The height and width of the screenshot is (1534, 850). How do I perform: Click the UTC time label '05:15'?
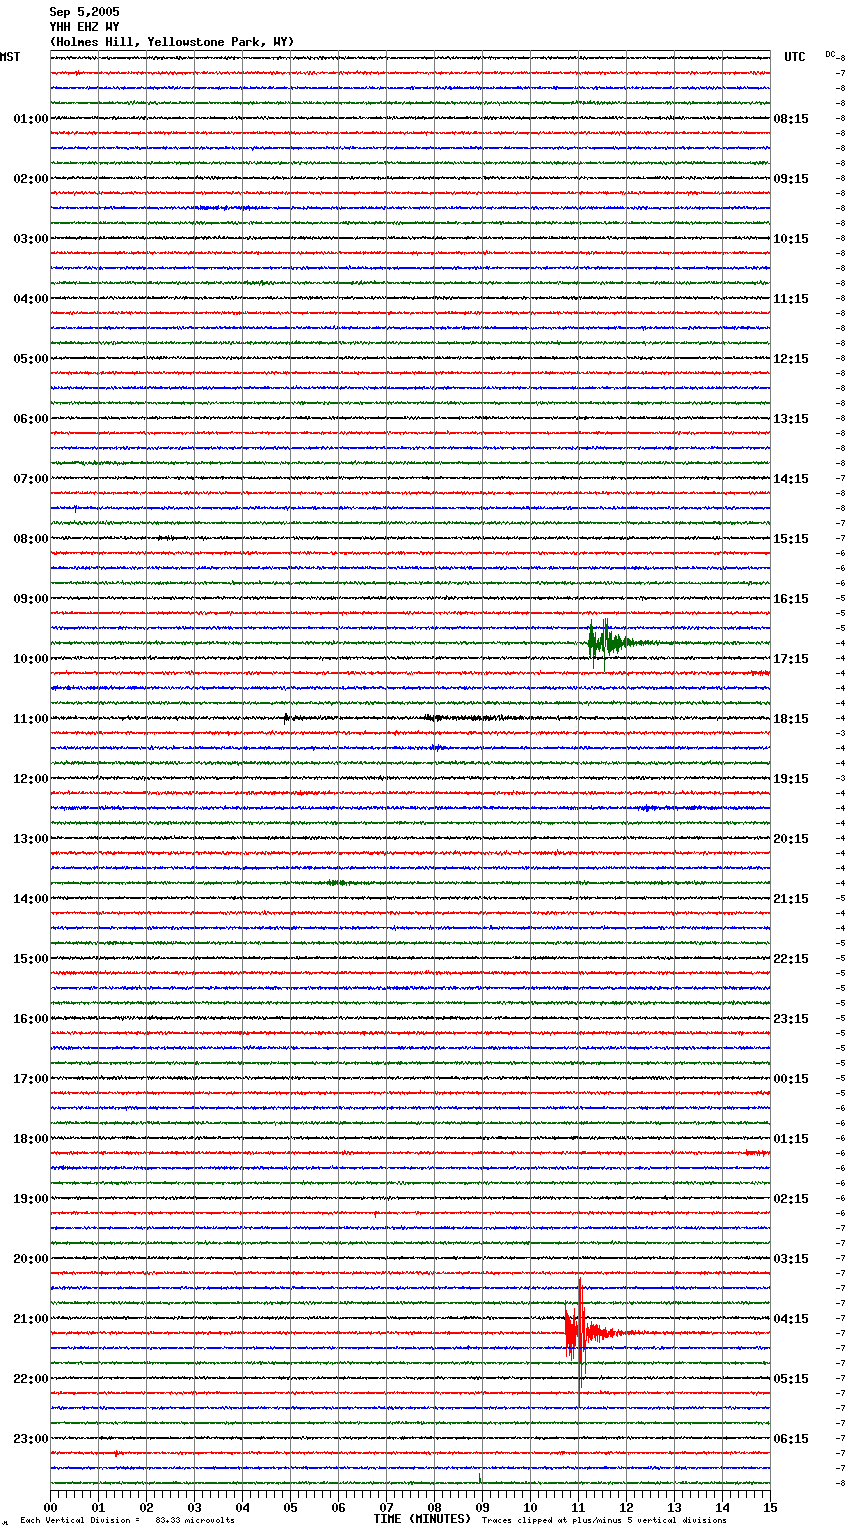point(791,1379)
